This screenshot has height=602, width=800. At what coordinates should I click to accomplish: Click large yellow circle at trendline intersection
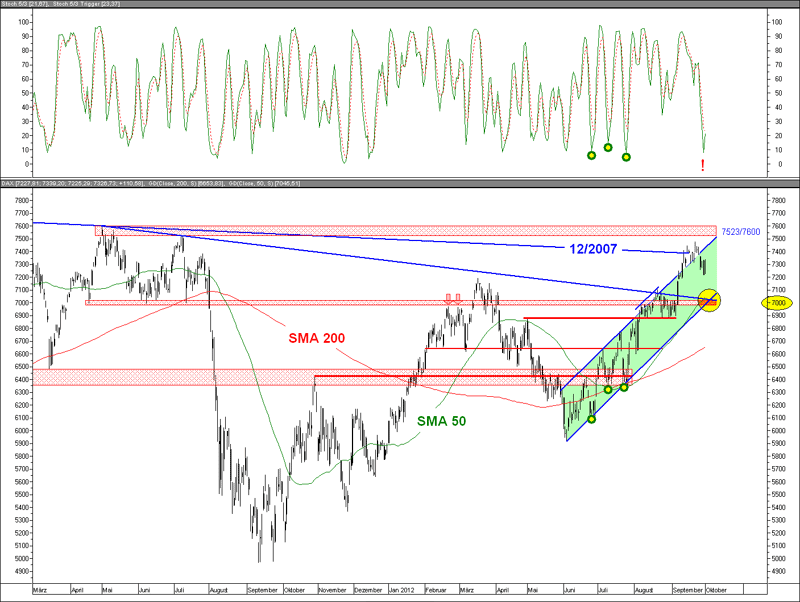tap(709, 300)
